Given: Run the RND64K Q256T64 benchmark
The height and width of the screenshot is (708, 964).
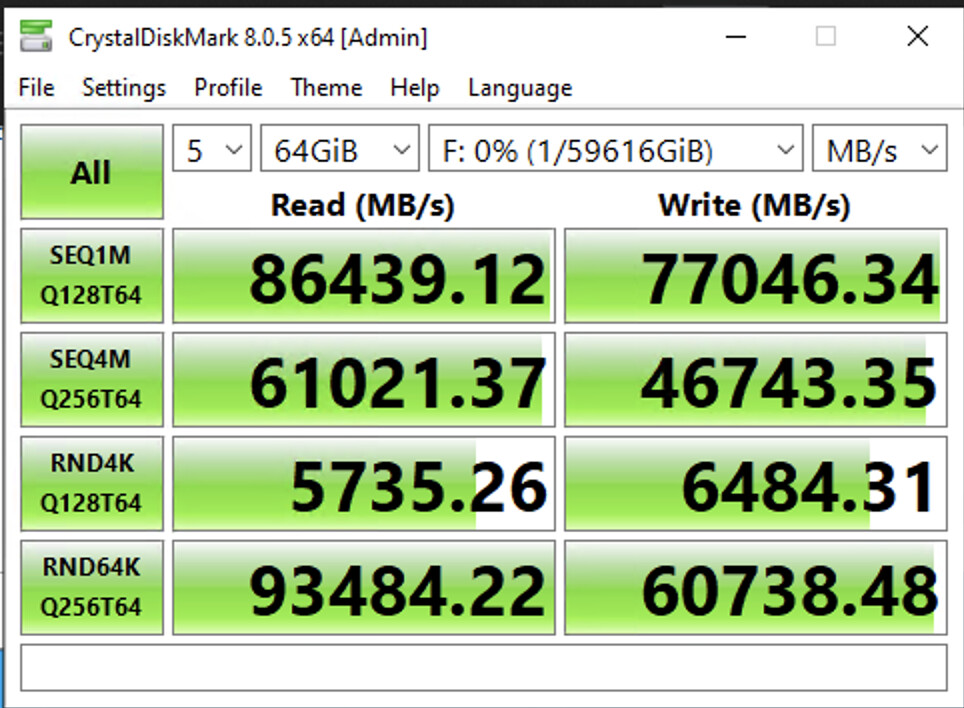Looking at the screenshot, I should (x=91, y=587).
